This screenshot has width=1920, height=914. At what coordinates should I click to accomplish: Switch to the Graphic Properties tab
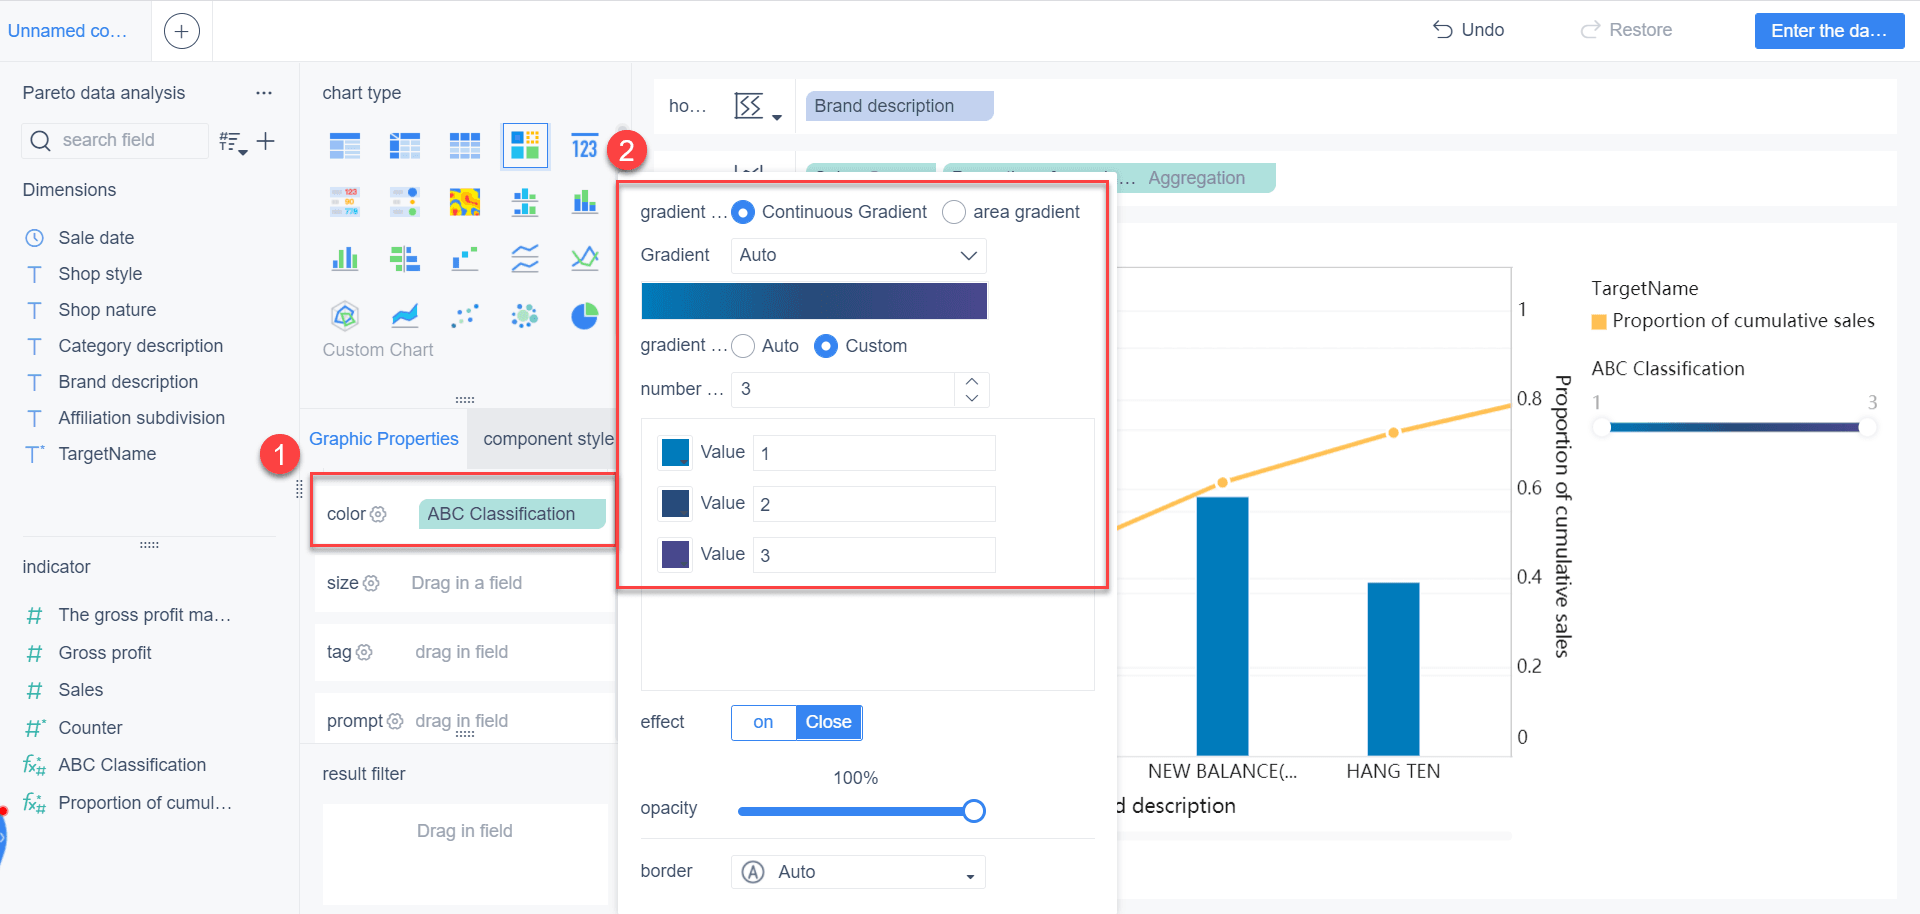[384, 439]
